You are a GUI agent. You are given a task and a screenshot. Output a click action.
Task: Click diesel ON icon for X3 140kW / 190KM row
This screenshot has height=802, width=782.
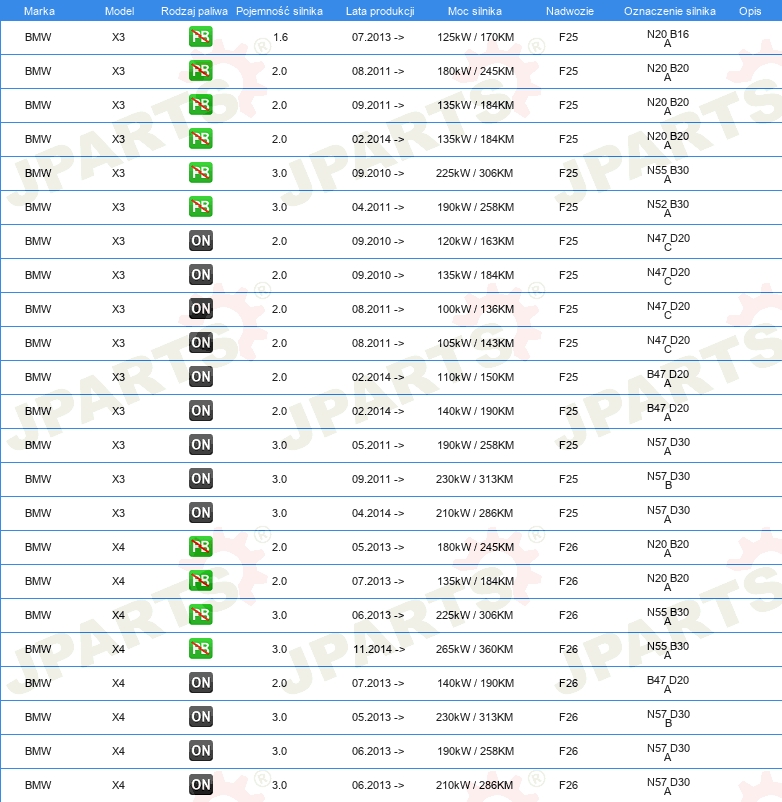(200, 411)
